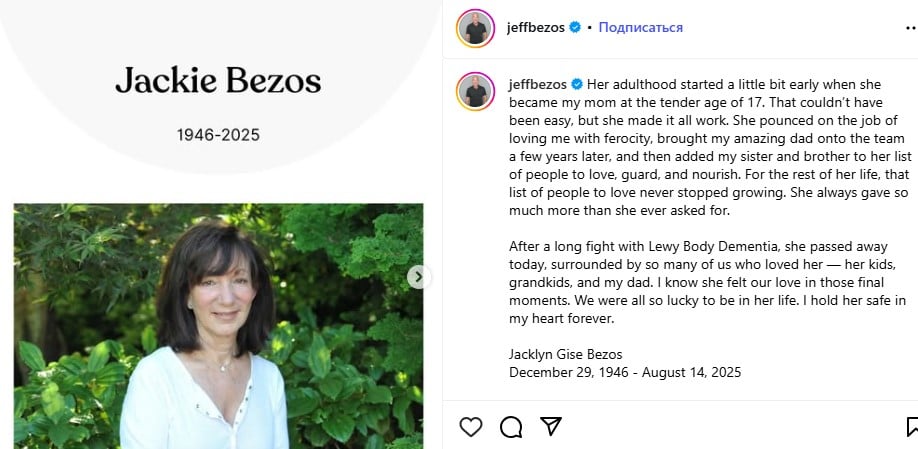Click the 1946-2025 years text
918x449 pixels.
click(x=218, y=135)
